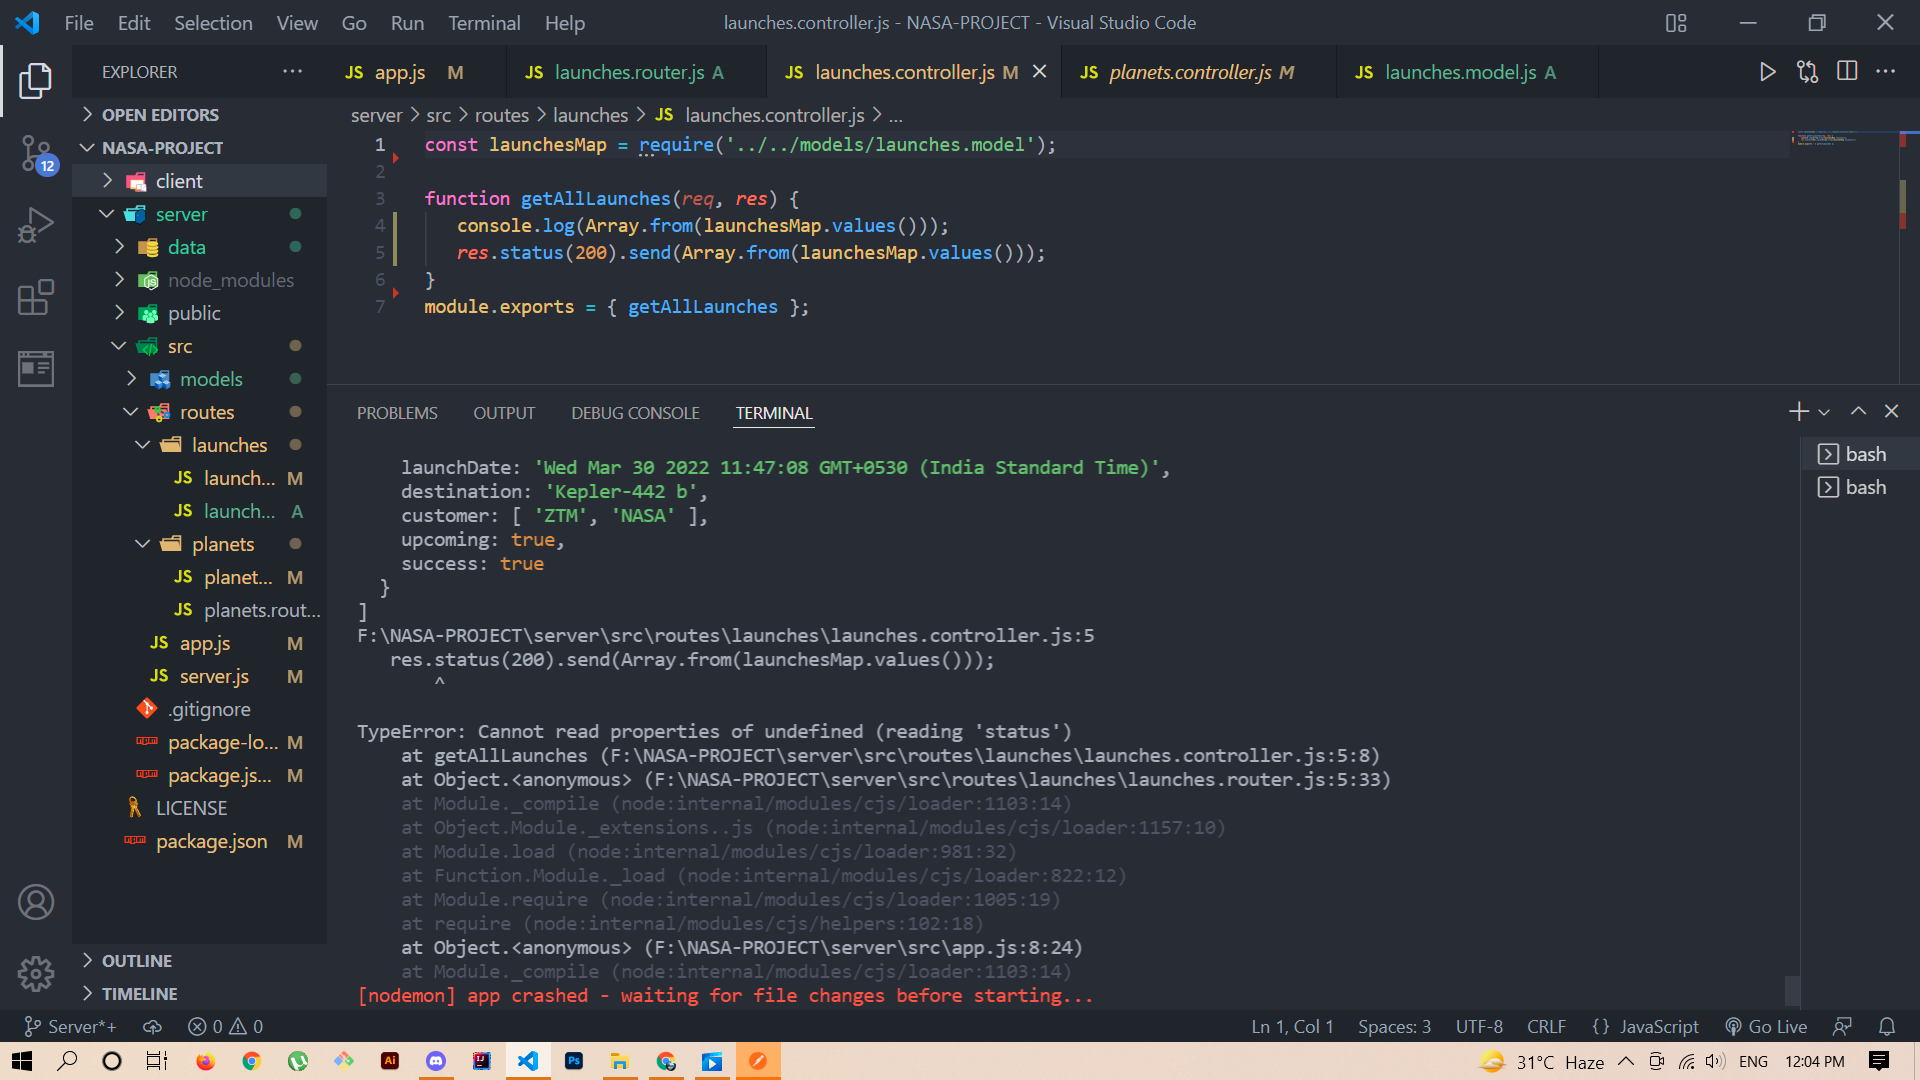
Task: Maximize the terminal panel
Action: point(1858,412)
